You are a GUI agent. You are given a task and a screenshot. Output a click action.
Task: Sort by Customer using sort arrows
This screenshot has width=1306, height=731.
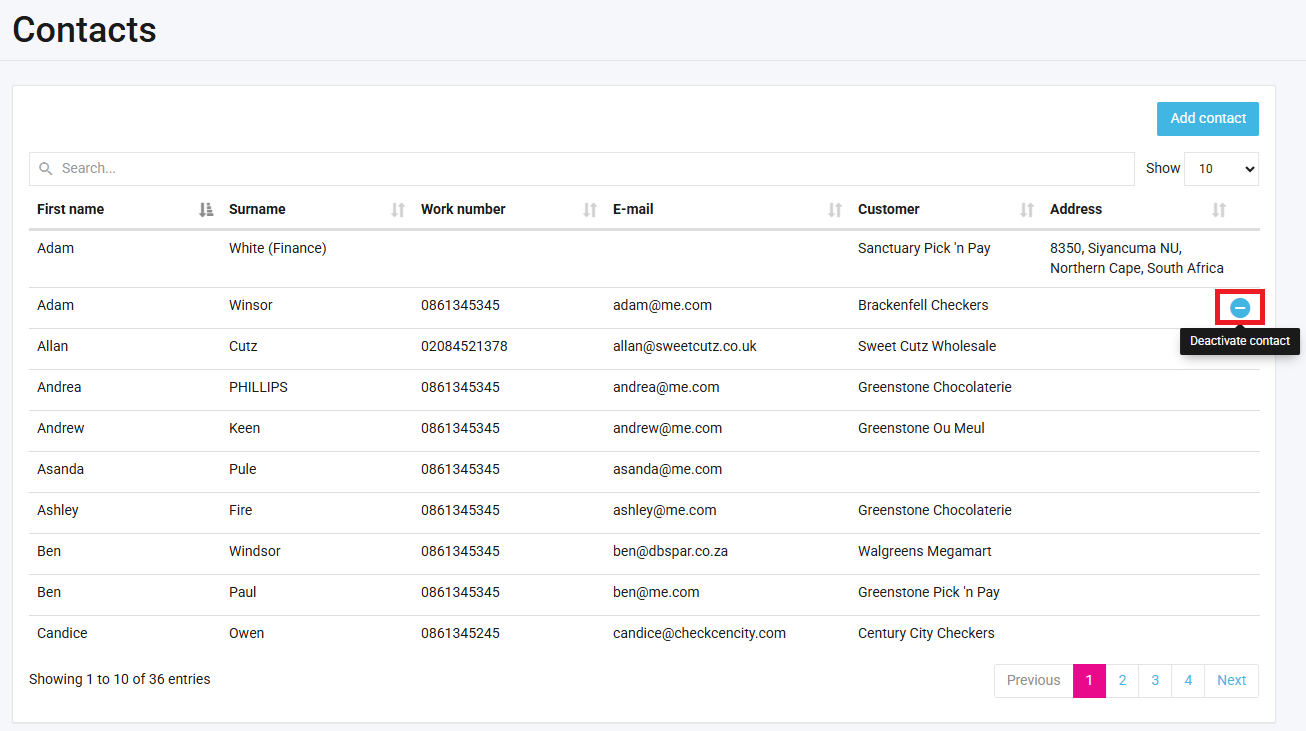pos(1027,210)
